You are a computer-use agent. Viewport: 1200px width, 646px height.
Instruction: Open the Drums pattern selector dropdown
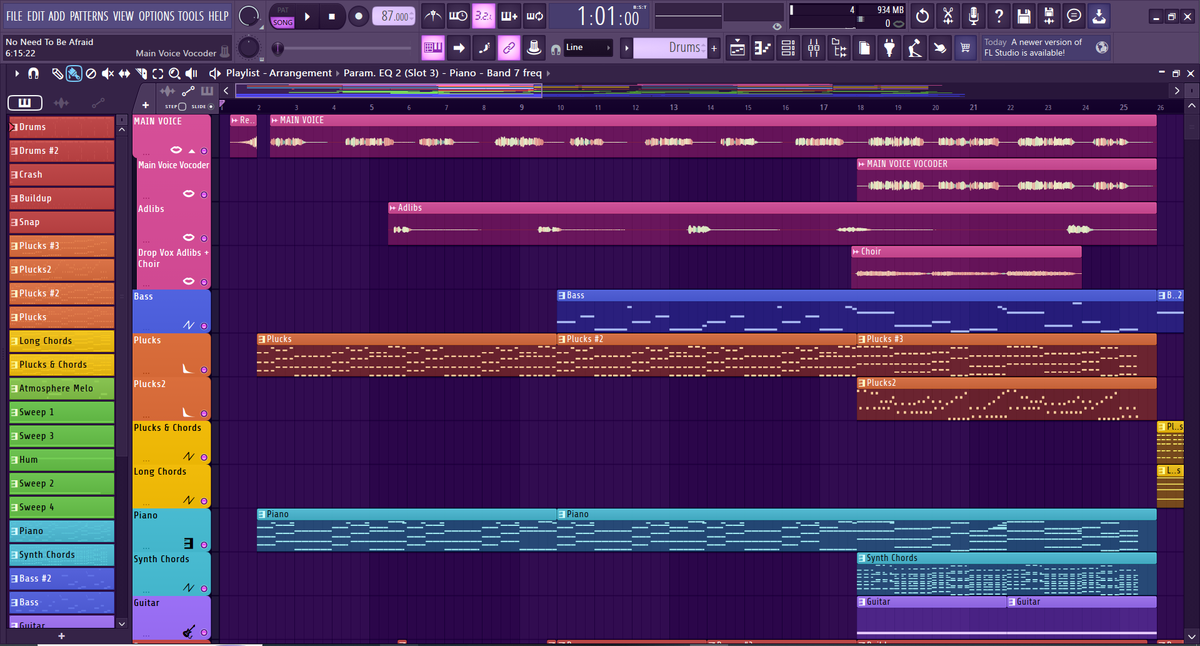[670, 48]
